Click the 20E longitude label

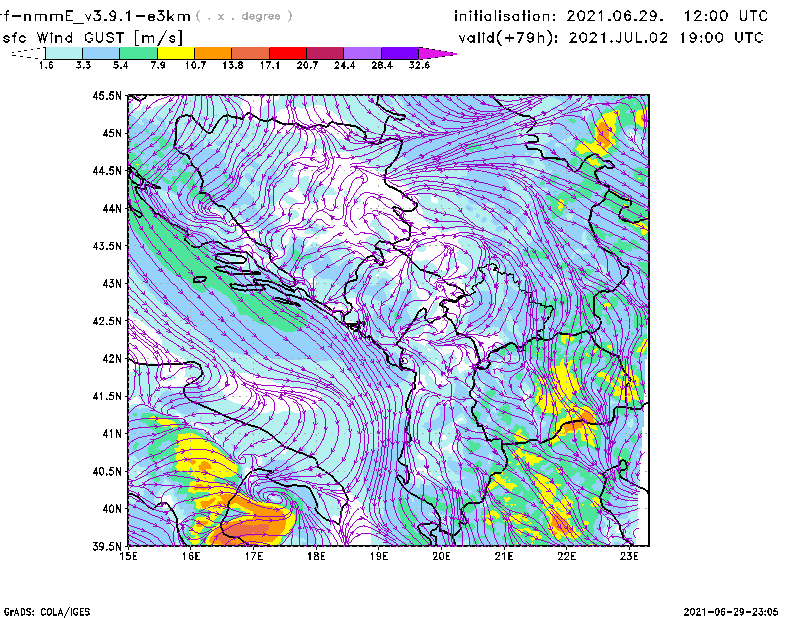coord(441,556)
